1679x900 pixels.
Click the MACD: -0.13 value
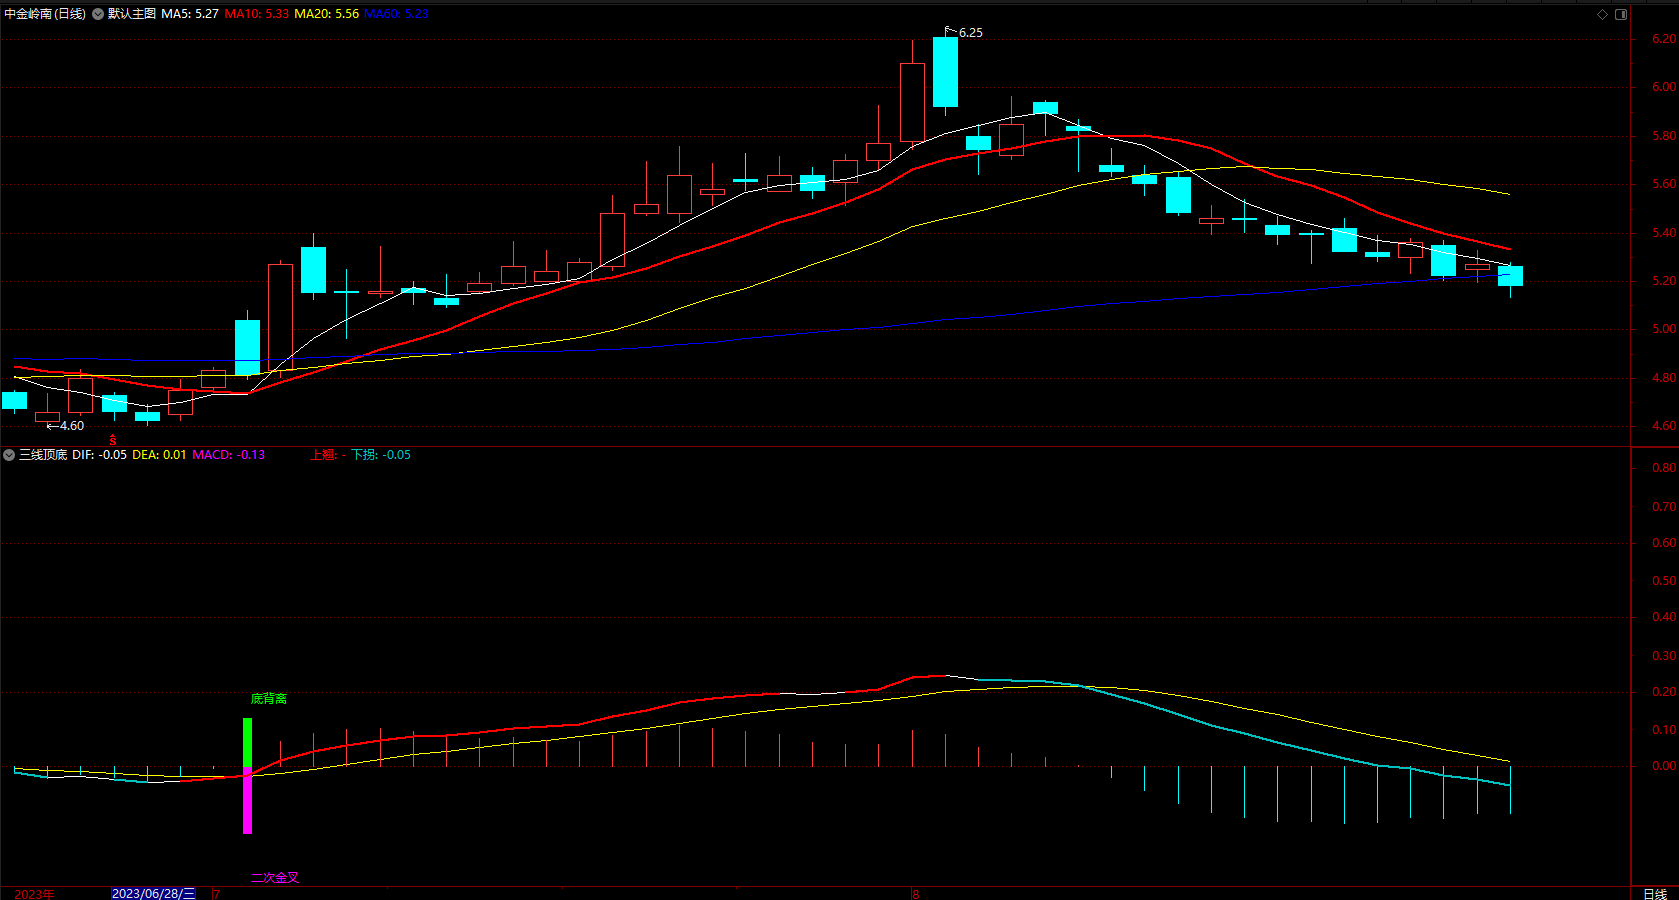[x=228, y=455]
